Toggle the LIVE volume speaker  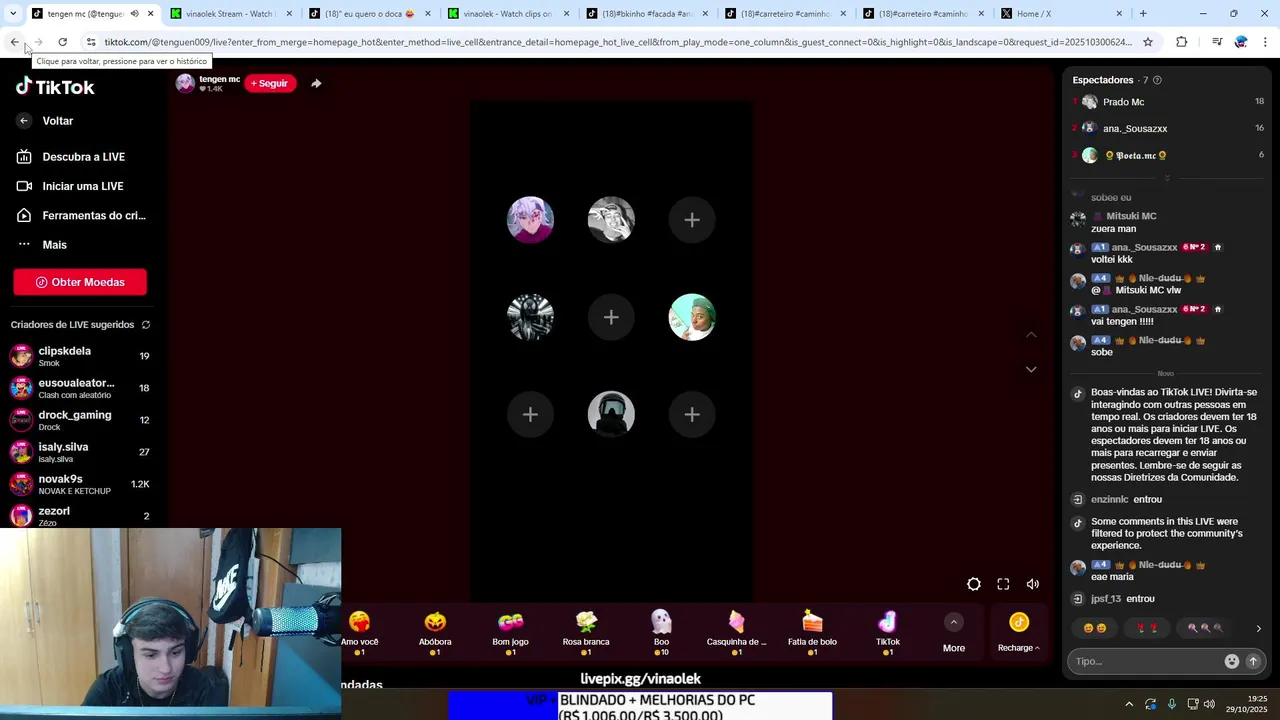[1033, 584]
